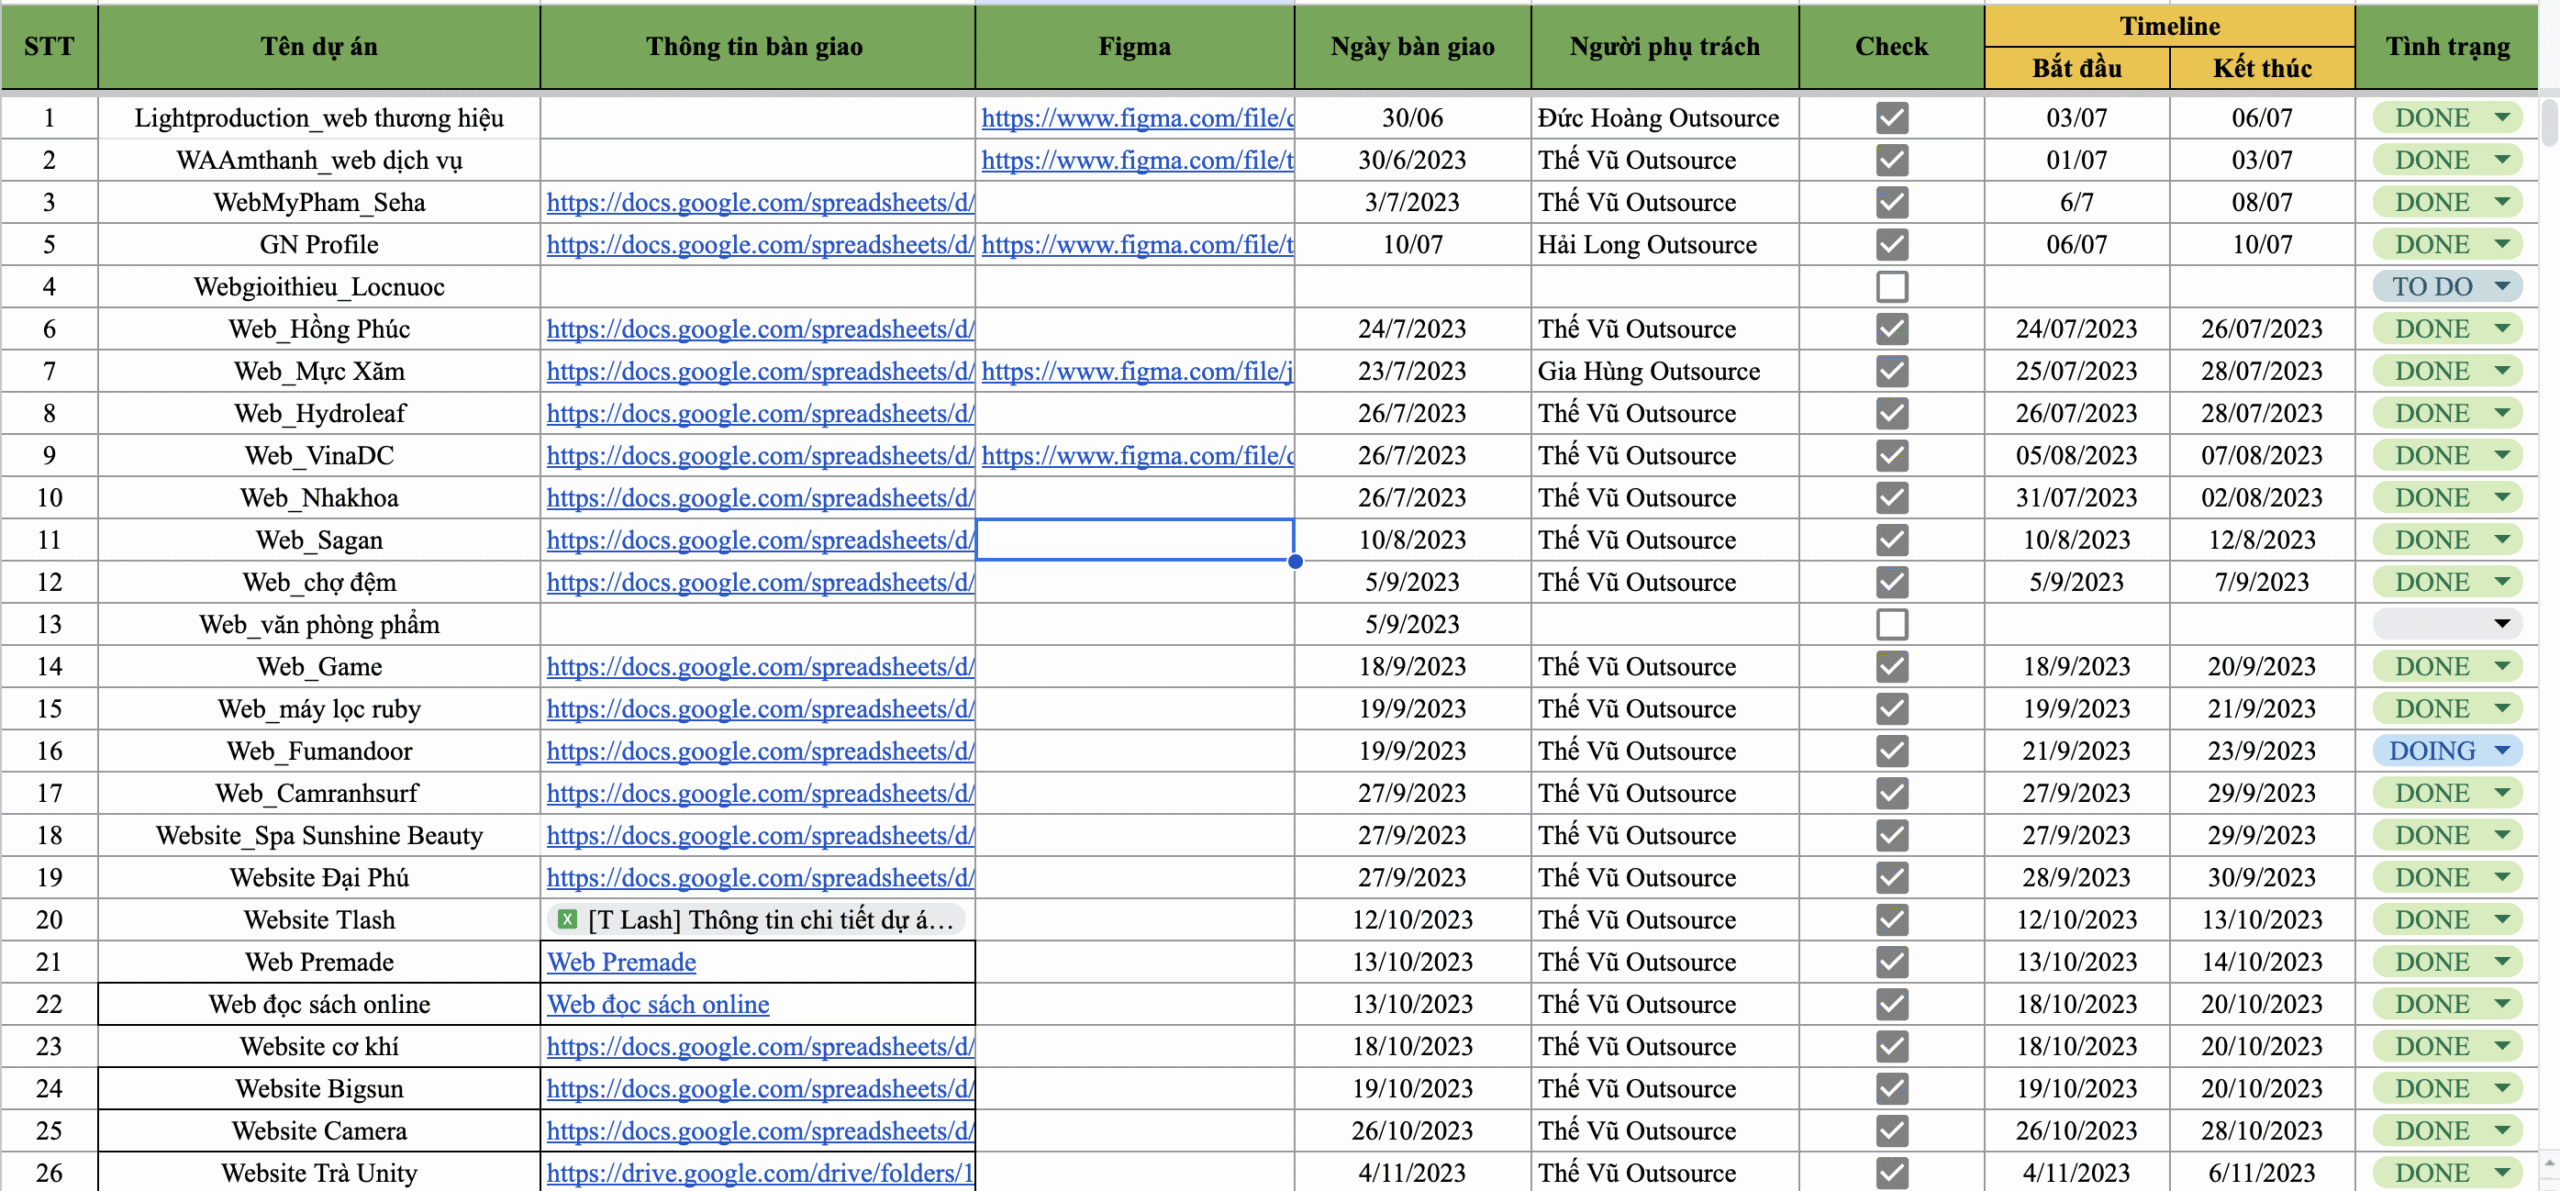This screenshot has width=2560, height=1191.
Task: Open the TO DO status dropdown
Action: coord(2501,287)
